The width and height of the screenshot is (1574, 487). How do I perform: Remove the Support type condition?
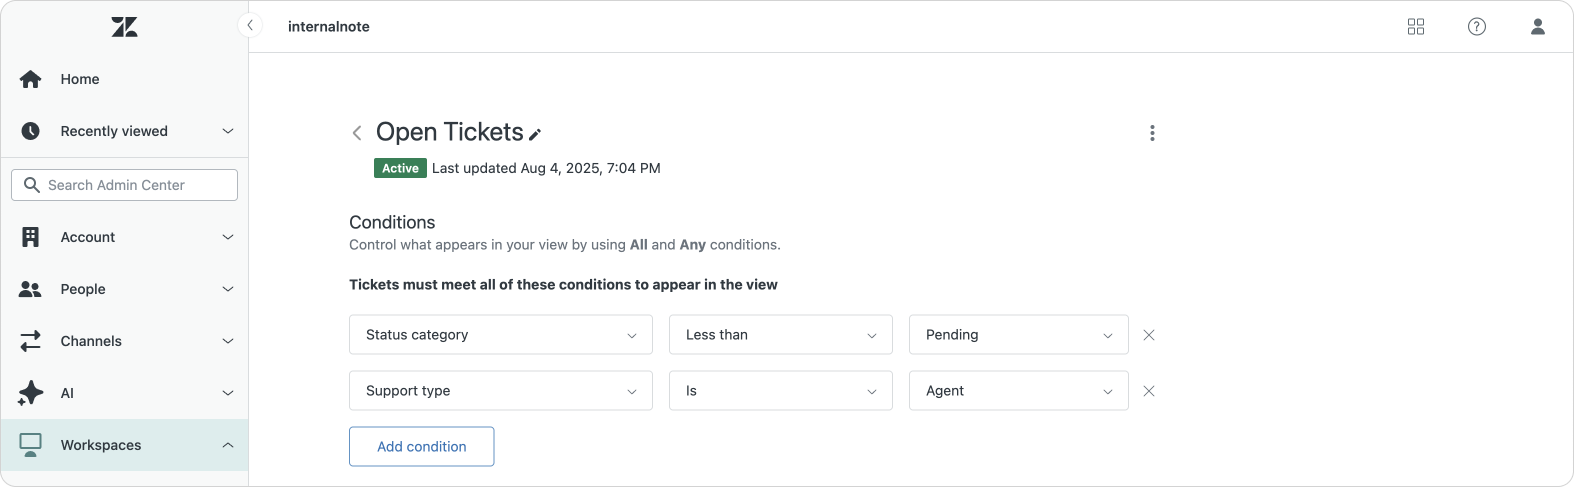1149,391
